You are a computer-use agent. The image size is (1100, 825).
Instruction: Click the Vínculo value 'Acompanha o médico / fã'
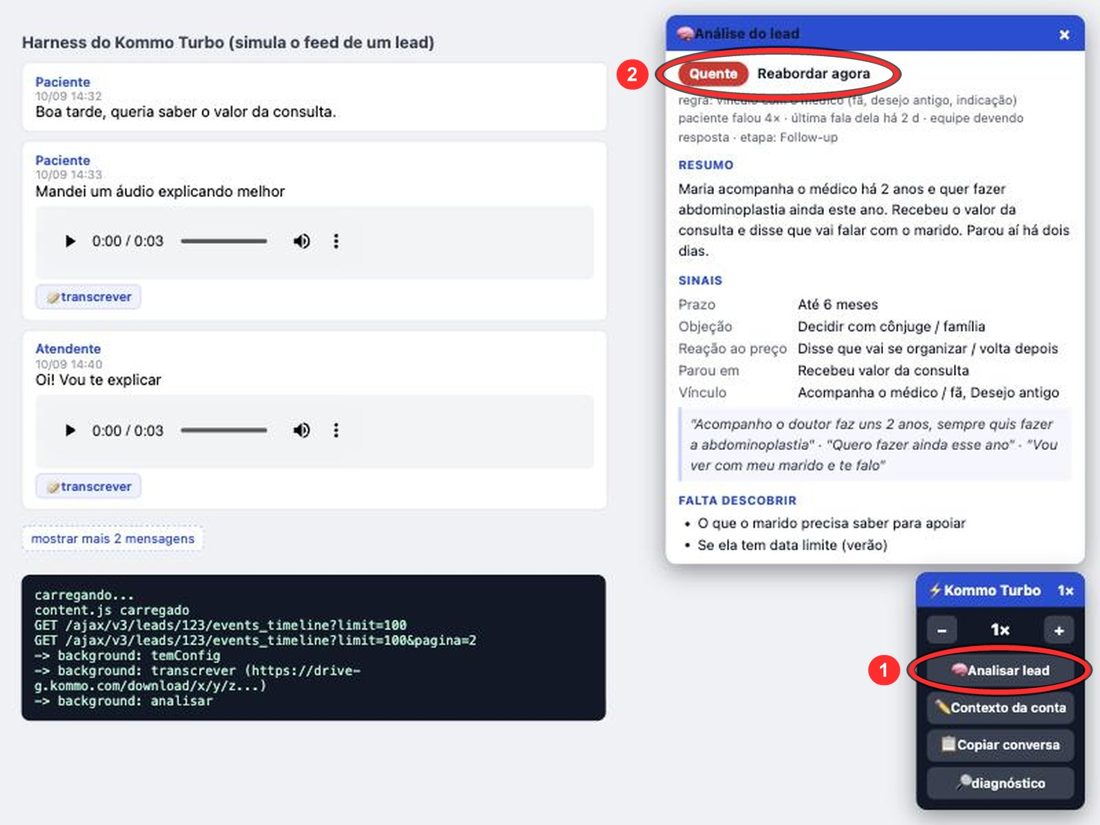928,392
